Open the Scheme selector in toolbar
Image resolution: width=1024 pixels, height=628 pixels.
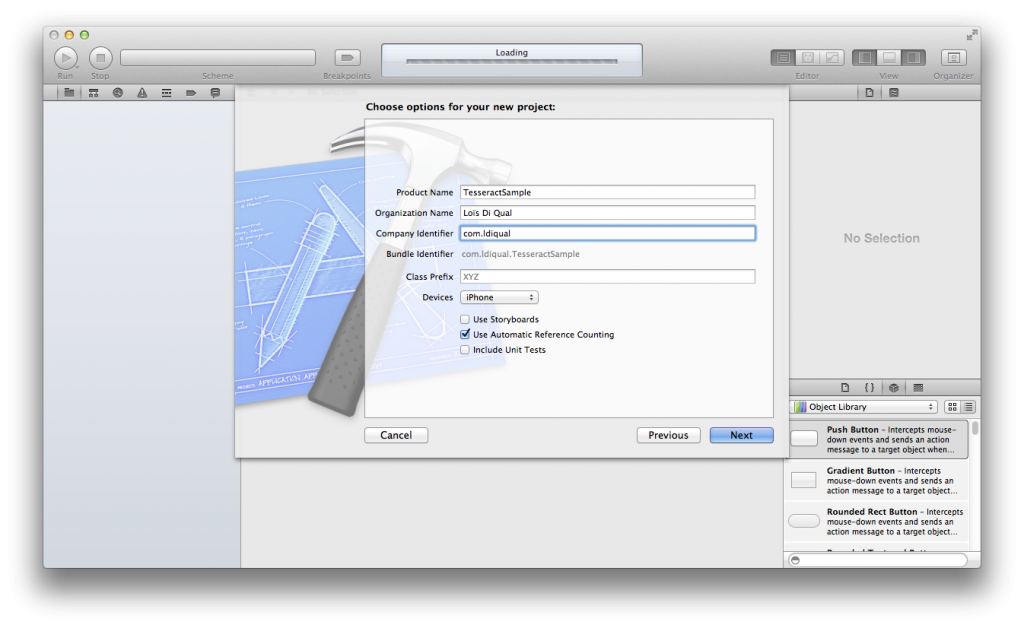(x=217, y=58)
